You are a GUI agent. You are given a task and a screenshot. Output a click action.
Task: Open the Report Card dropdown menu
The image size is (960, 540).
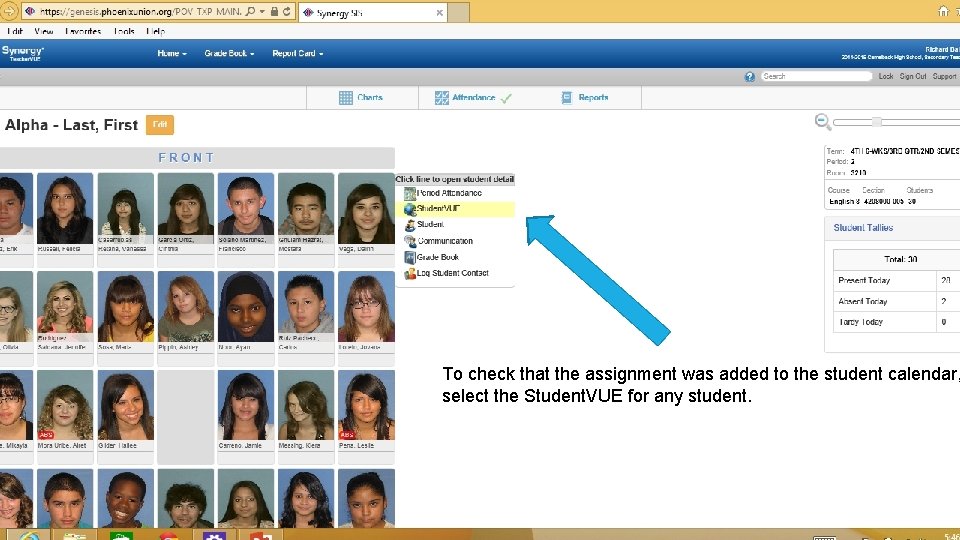[298, 53]
